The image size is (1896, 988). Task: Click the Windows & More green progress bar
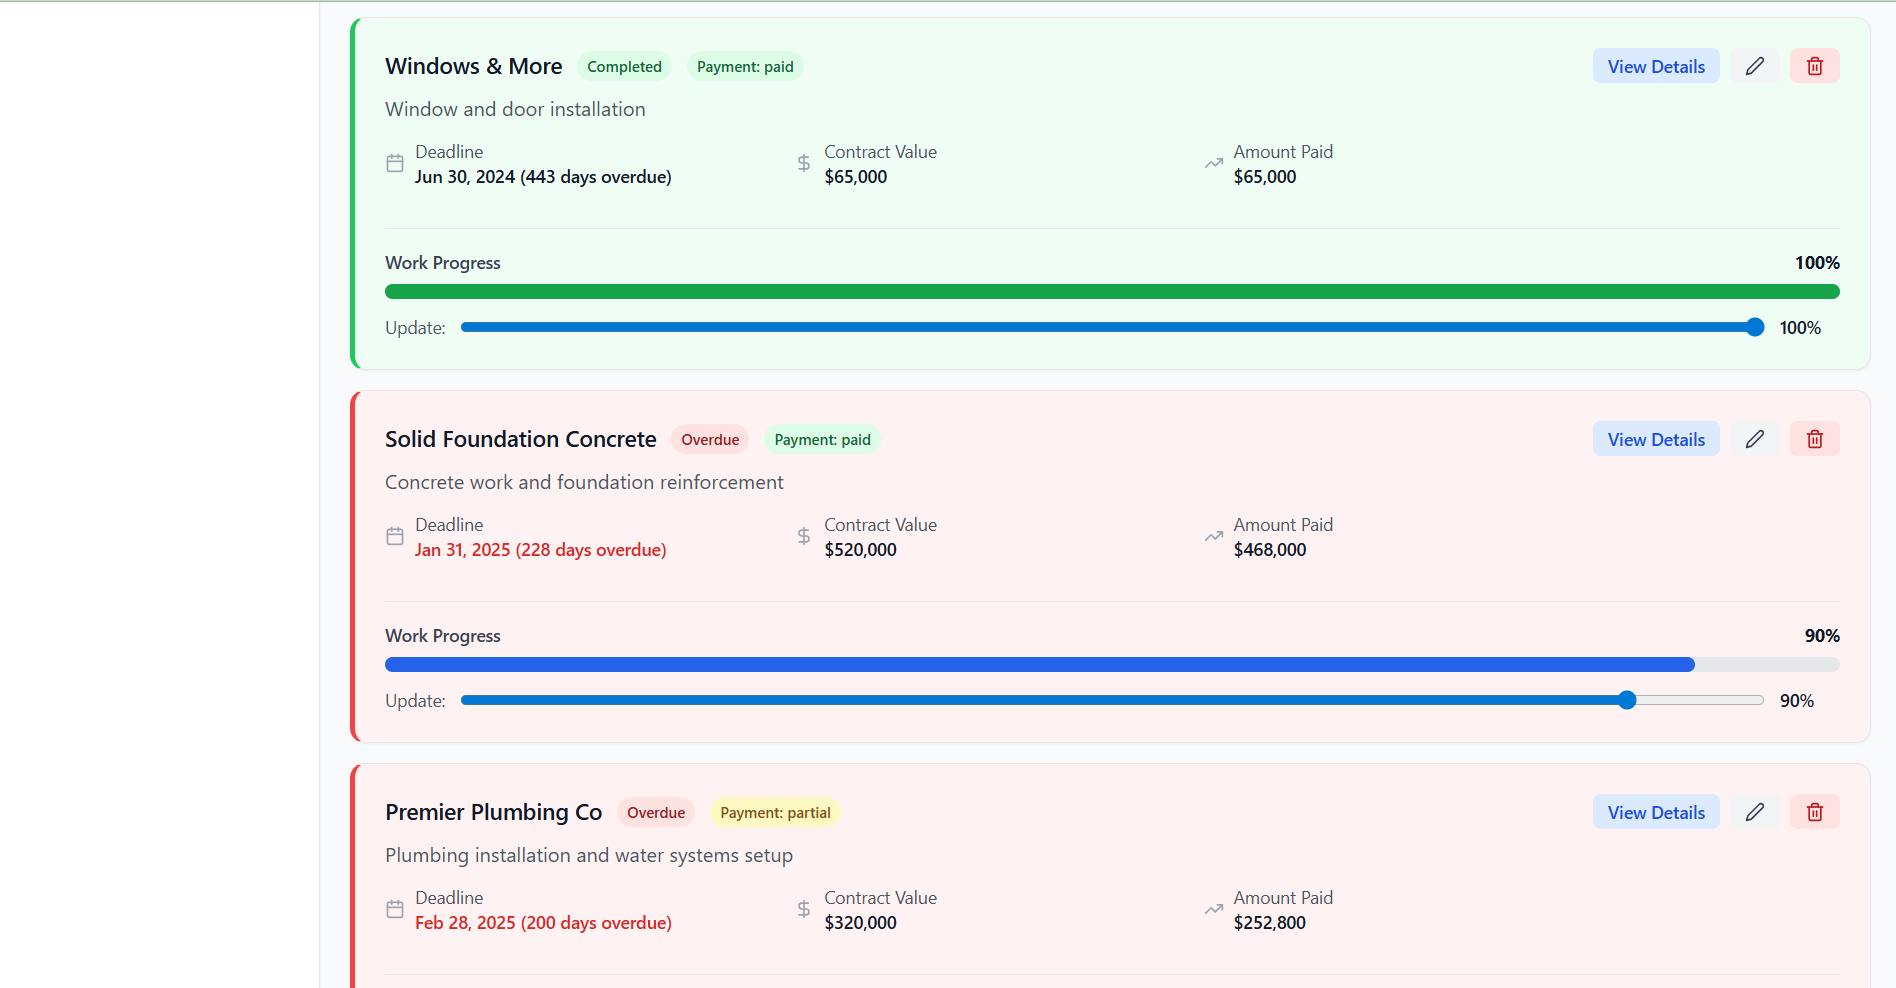click(1111, 292)
